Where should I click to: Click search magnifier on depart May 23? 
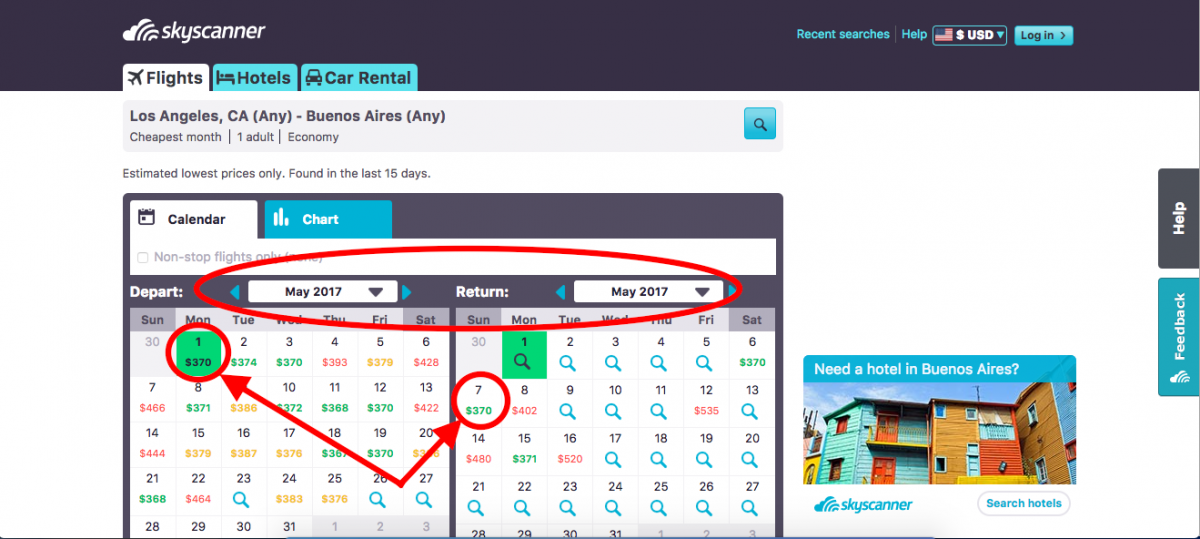pyautogui.click(x=243, y=498)
